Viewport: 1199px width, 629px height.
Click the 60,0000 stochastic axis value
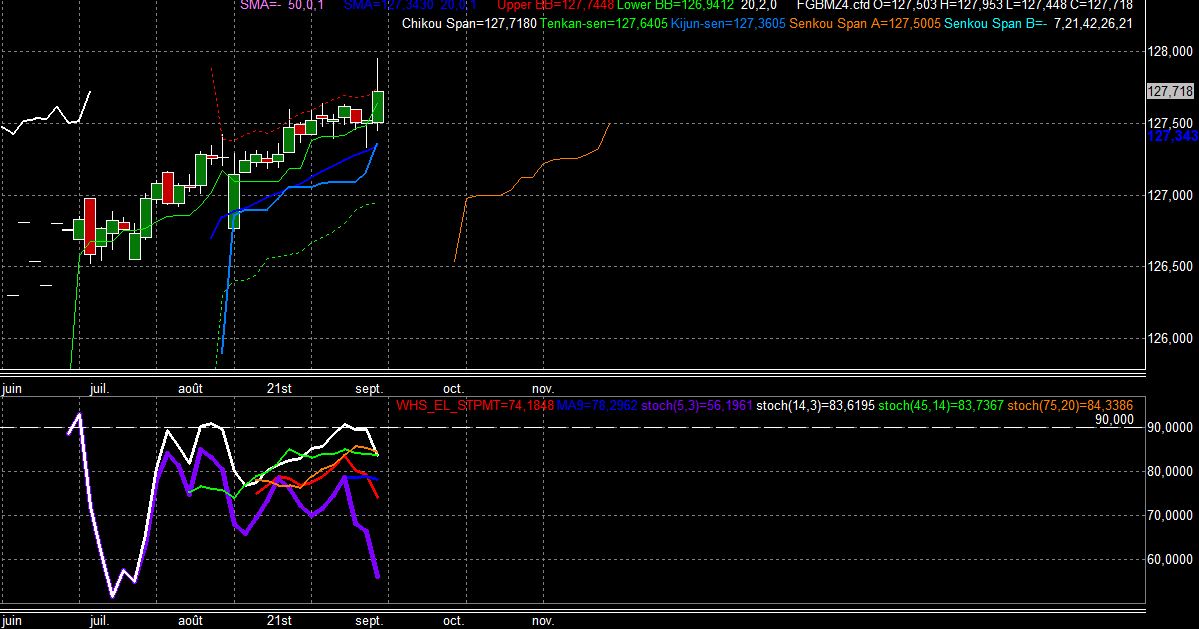[1170, 559]
